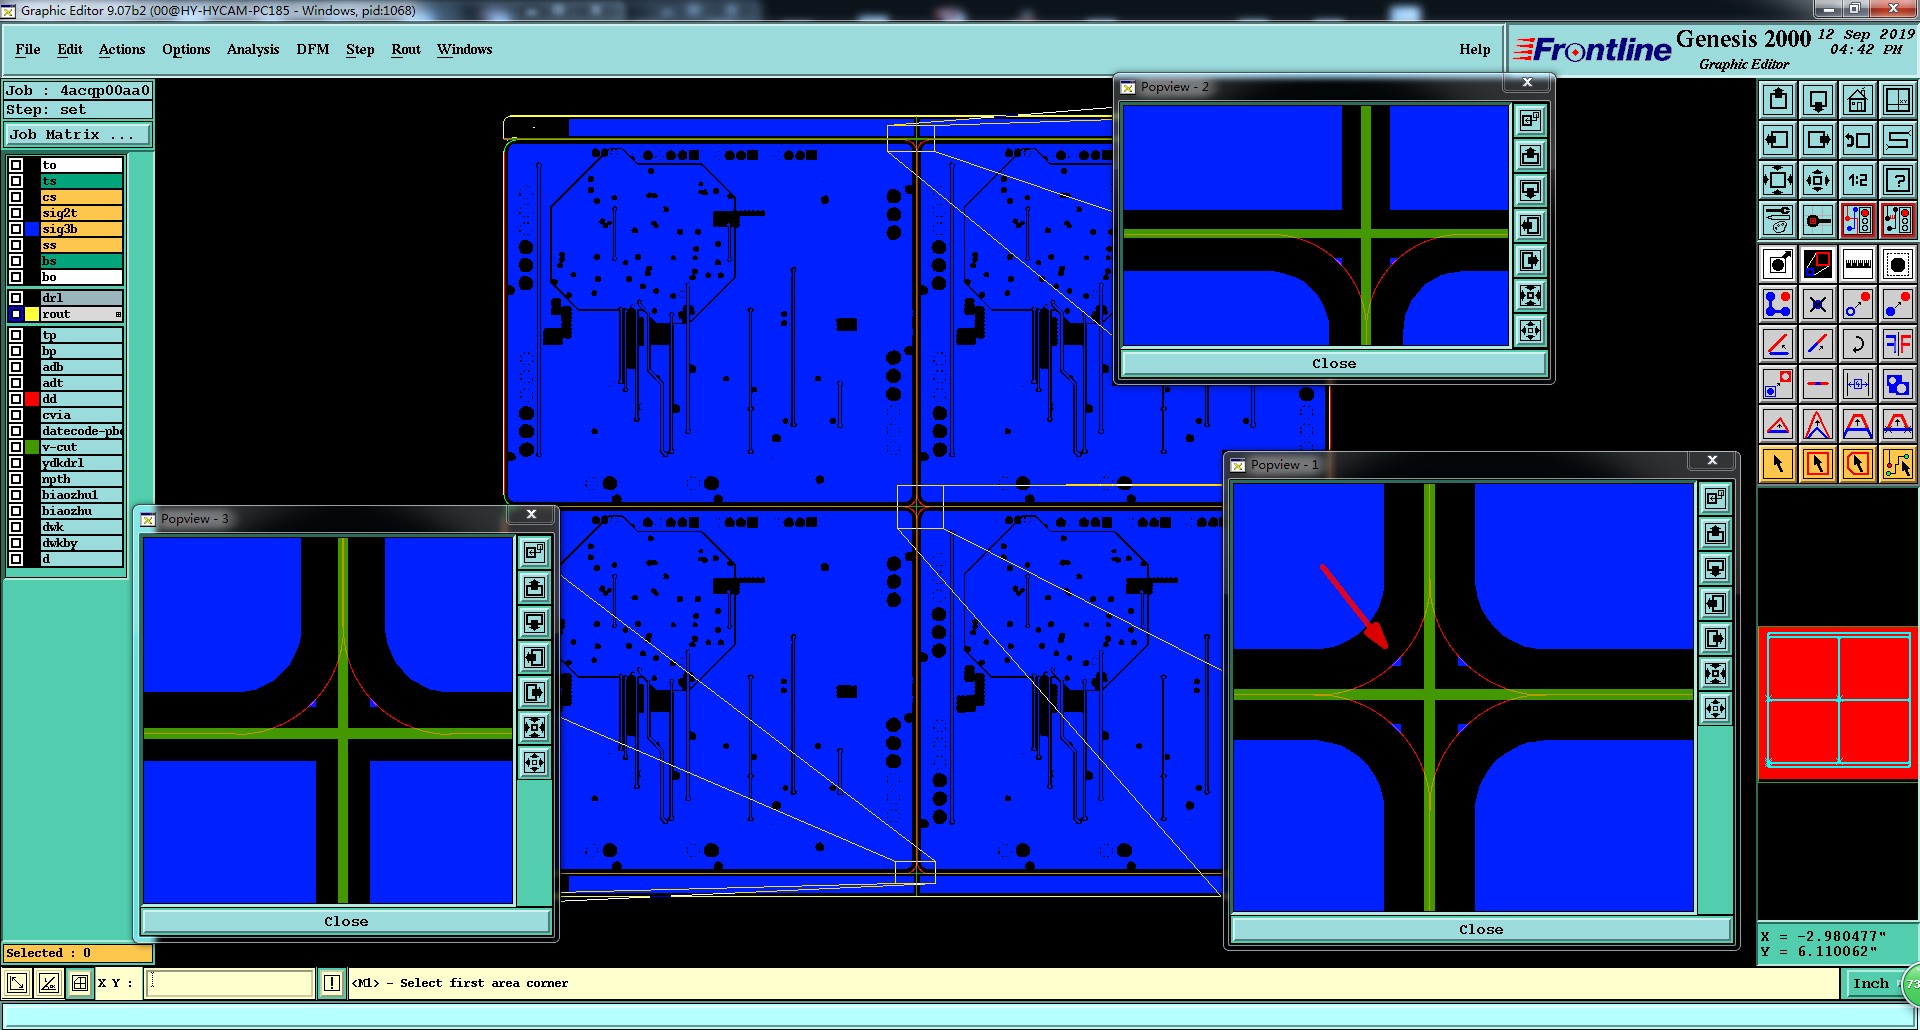This screenshot has width=1920, height=1030.
Task: Select the polygon area selection tool
Action: (x=1857, y=464)
